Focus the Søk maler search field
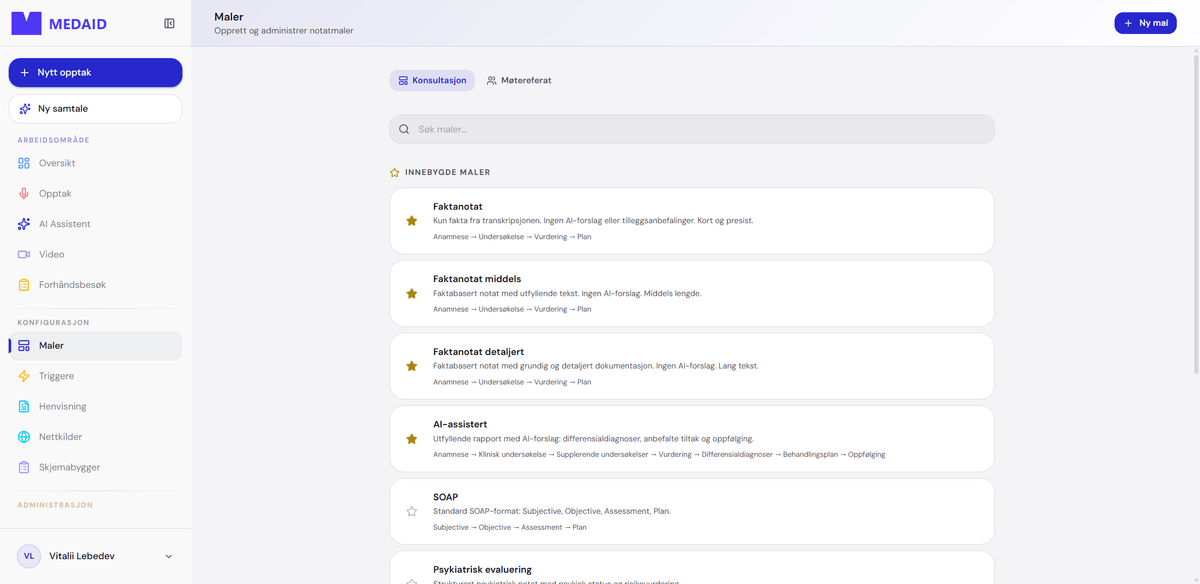1200x584 pixels. pos(692,129)
